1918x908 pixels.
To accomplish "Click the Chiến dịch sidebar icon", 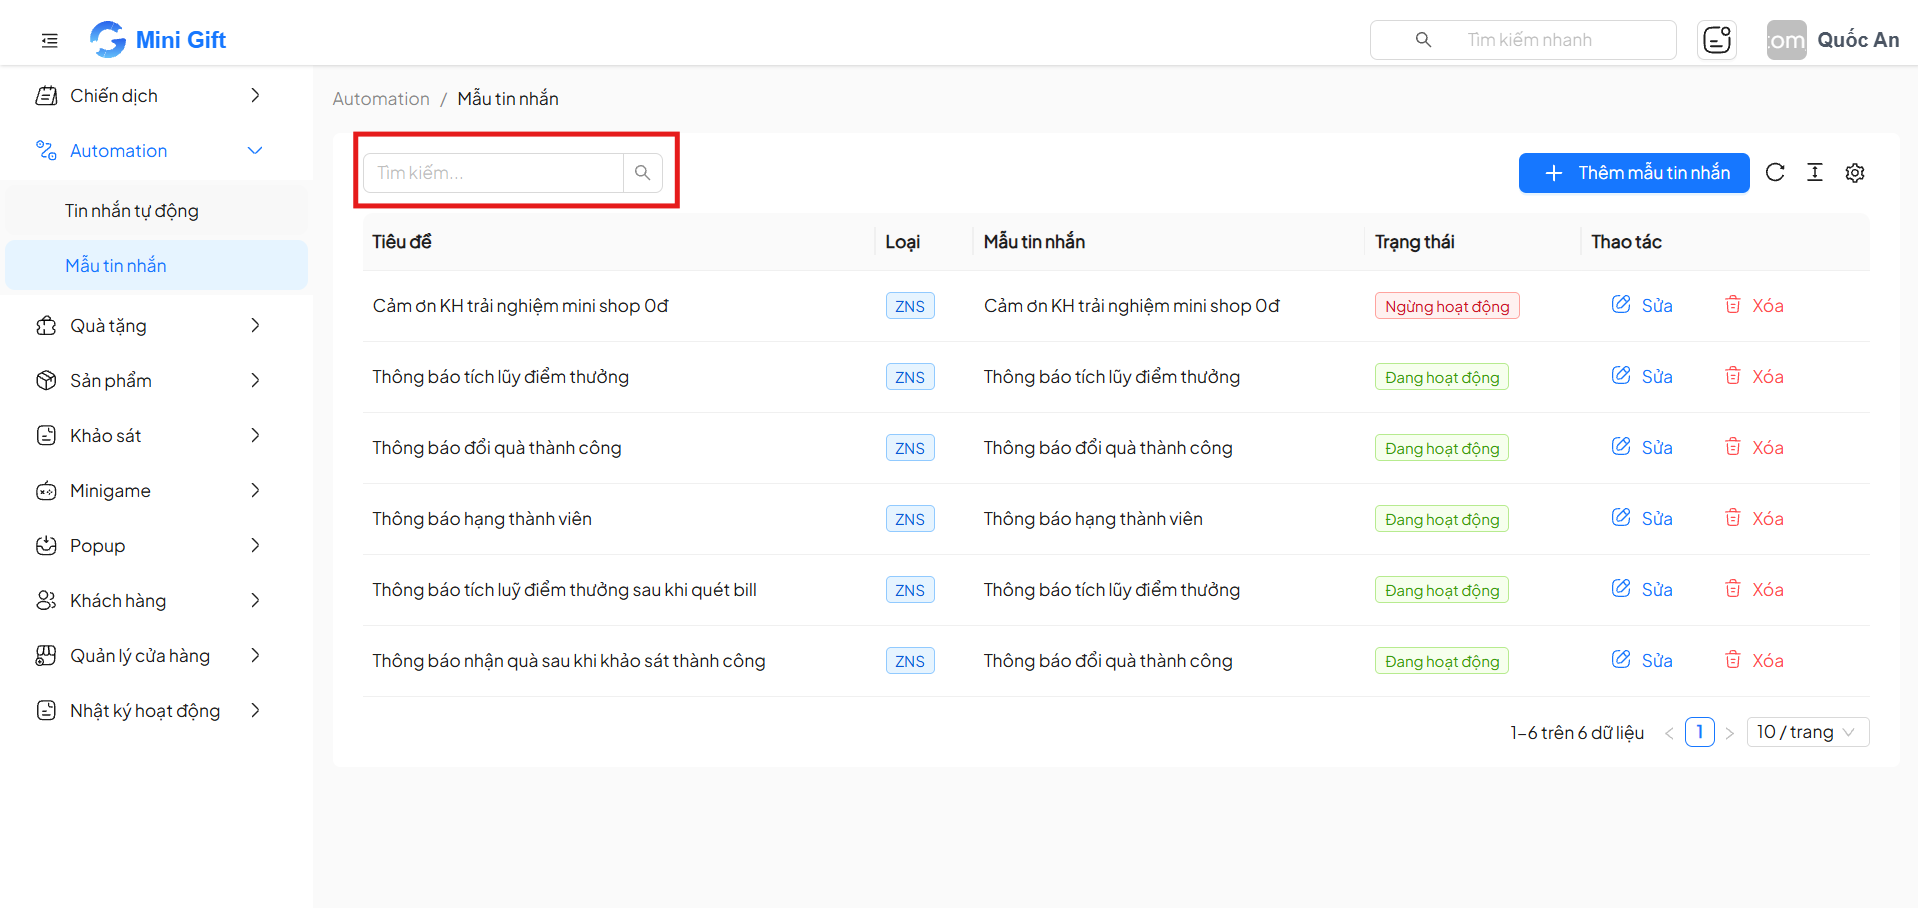I will (46, 95).
